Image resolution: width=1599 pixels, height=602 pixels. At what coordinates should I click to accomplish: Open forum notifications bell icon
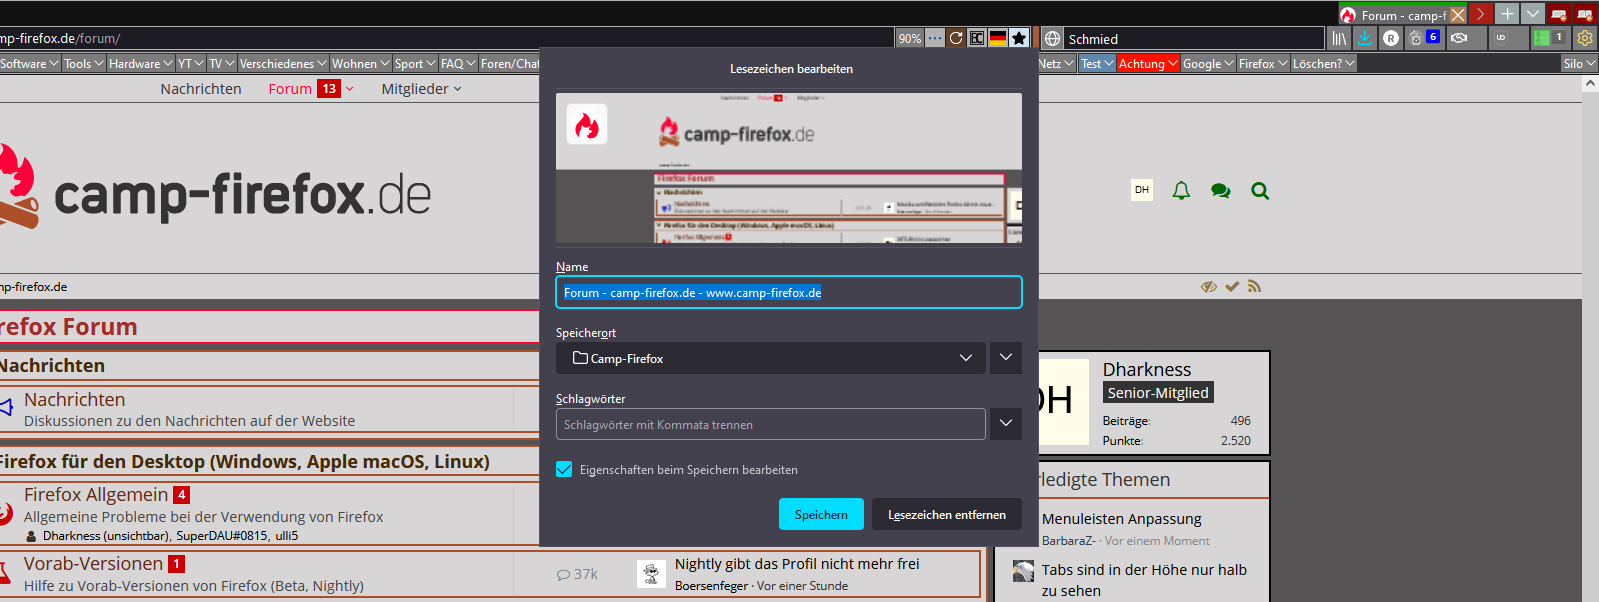[1181, 190]
